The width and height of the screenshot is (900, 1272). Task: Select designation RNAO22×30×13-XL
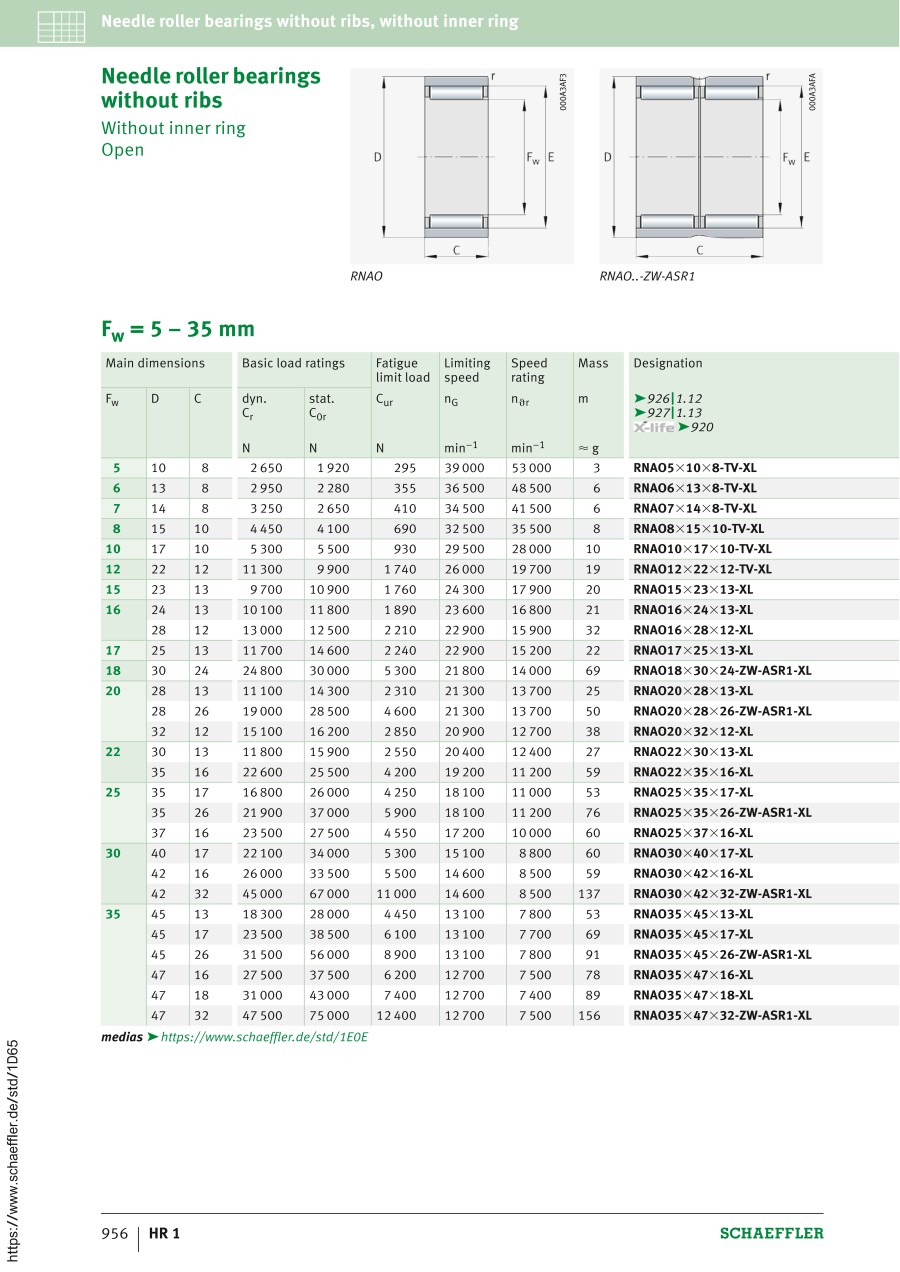[693, 752]
